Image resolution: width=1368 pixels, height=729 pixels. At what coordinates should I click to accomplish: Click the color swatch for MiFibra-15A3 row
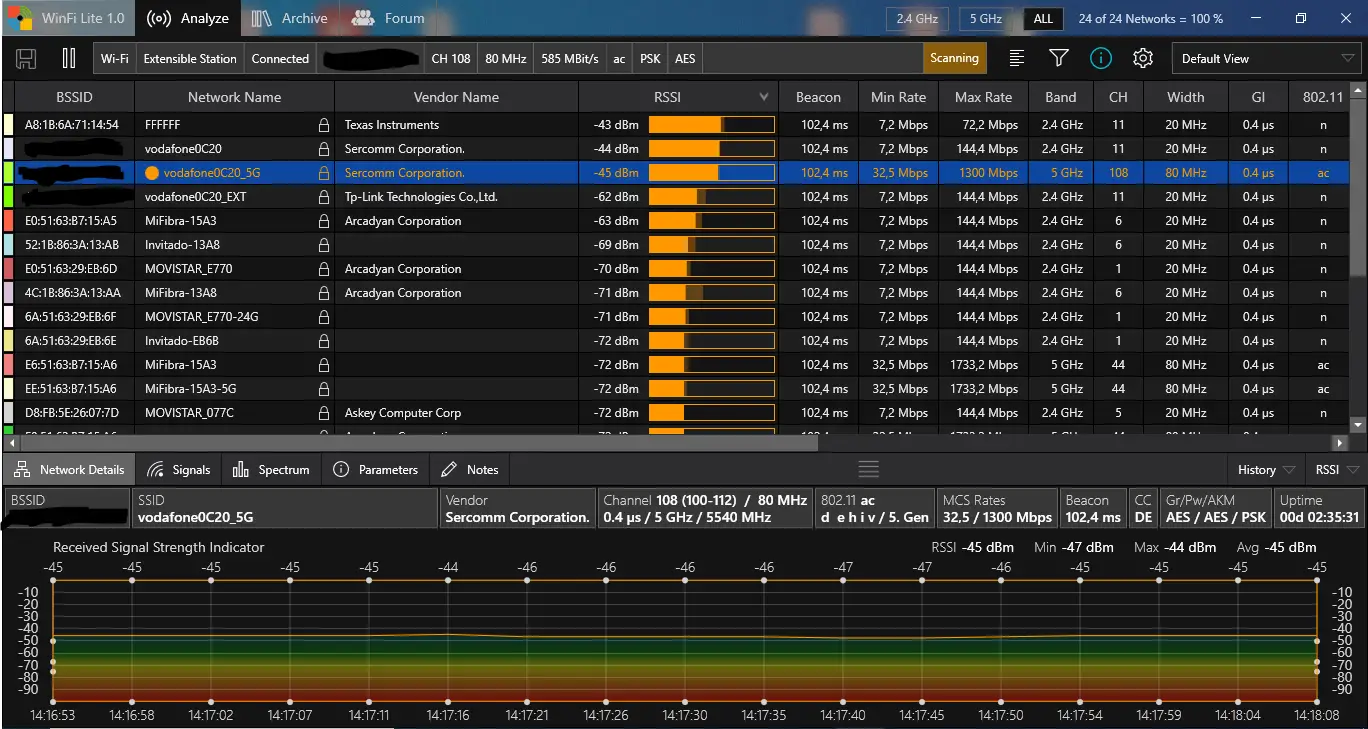click(9, 221)
